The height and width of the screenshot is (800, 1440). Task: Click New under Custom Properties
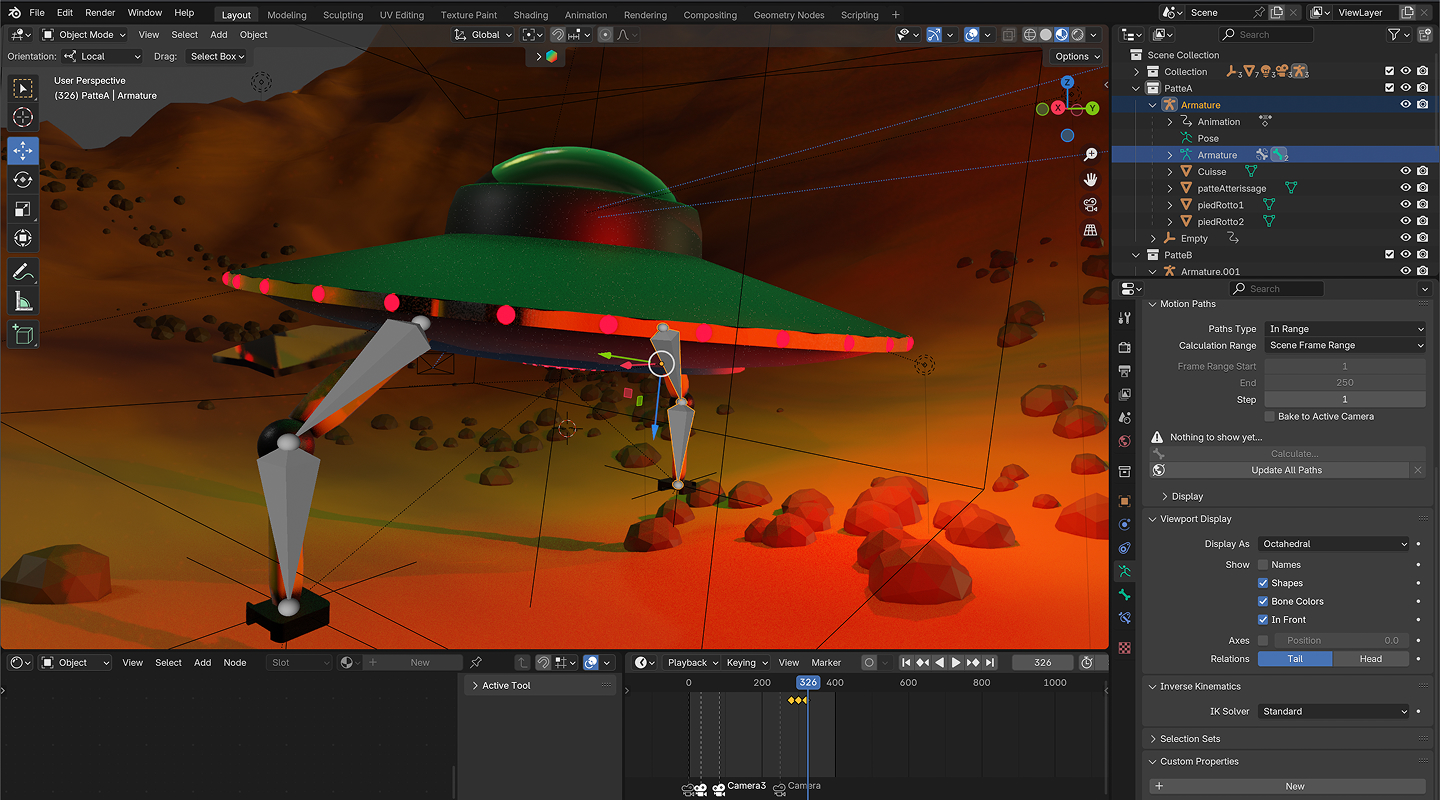pyautogui.click(x=1287, y=786)
